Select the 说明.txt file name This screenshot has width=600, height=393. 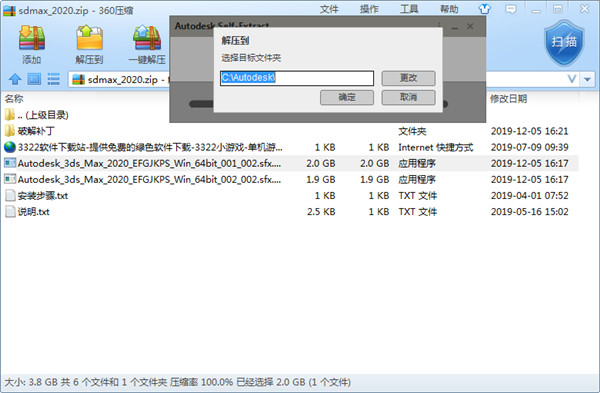[33, 212]
